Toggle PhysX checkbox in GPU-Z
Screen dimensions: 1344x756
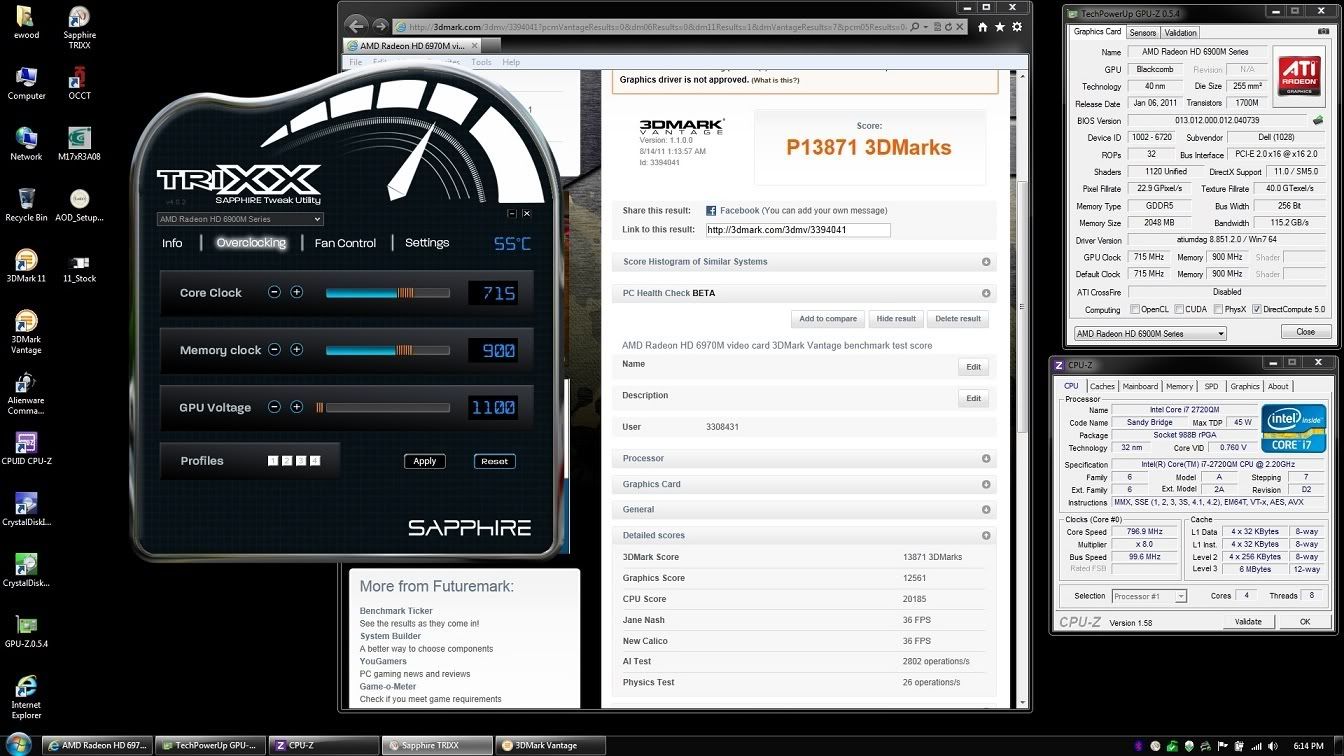click(x=1217, y=310)
